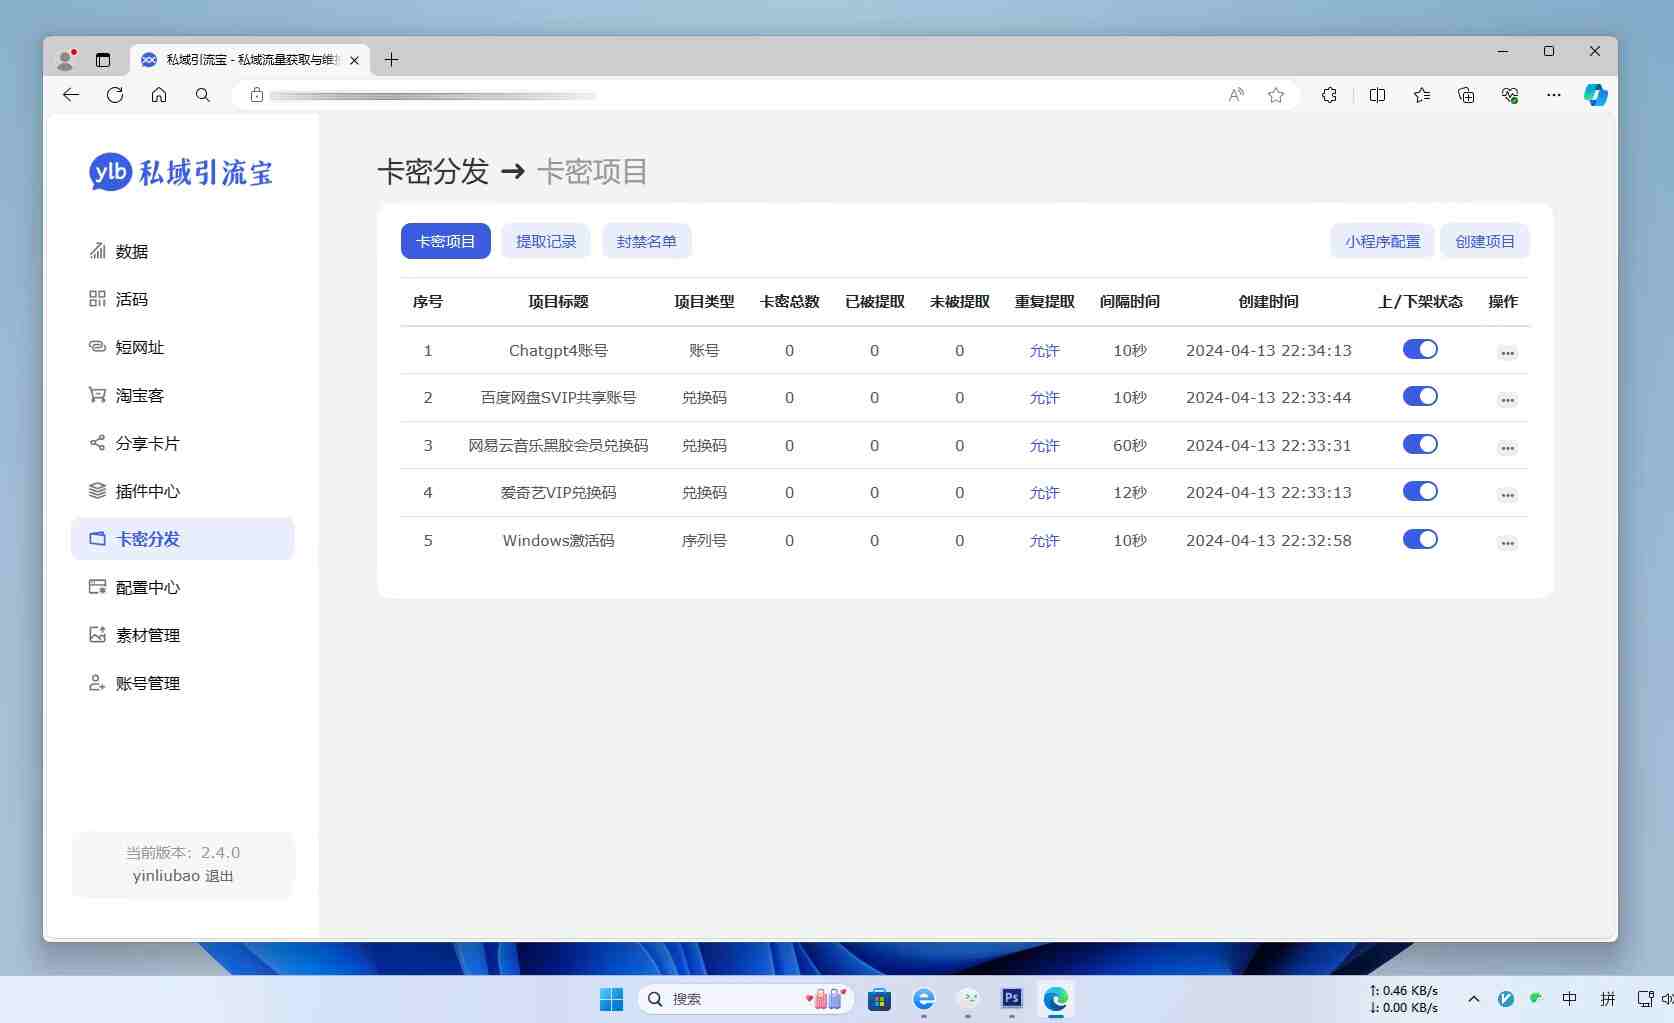Open the browser settings ellipsis menu
The image size is (1674, 1023).
click(1553, 95)
